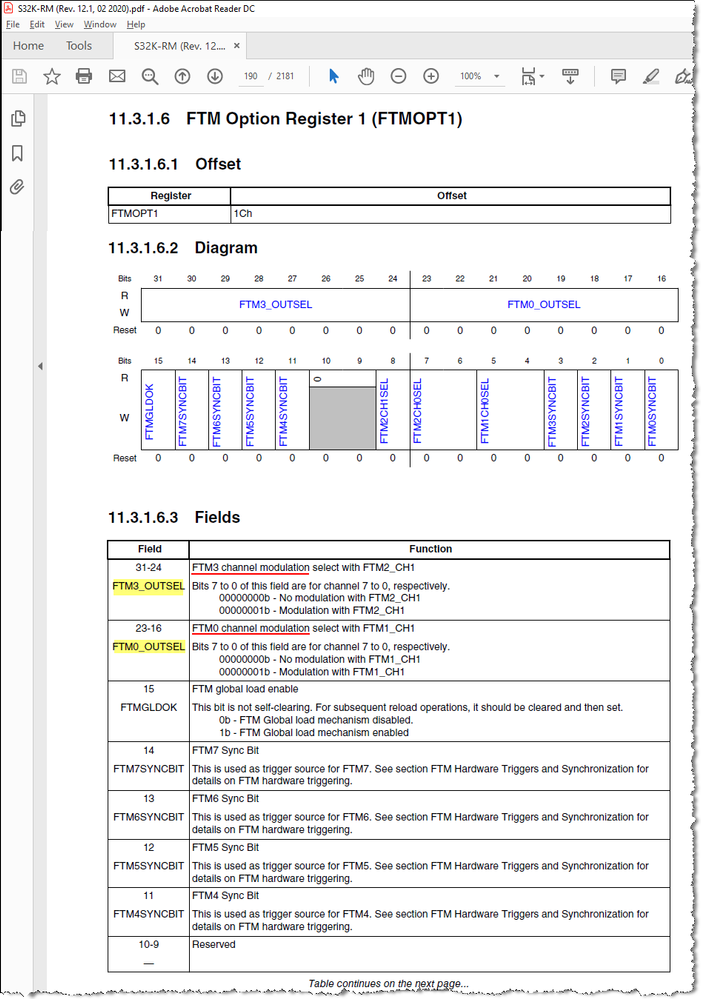
Task: Open the Window menu
Action: tap(100, 24)
